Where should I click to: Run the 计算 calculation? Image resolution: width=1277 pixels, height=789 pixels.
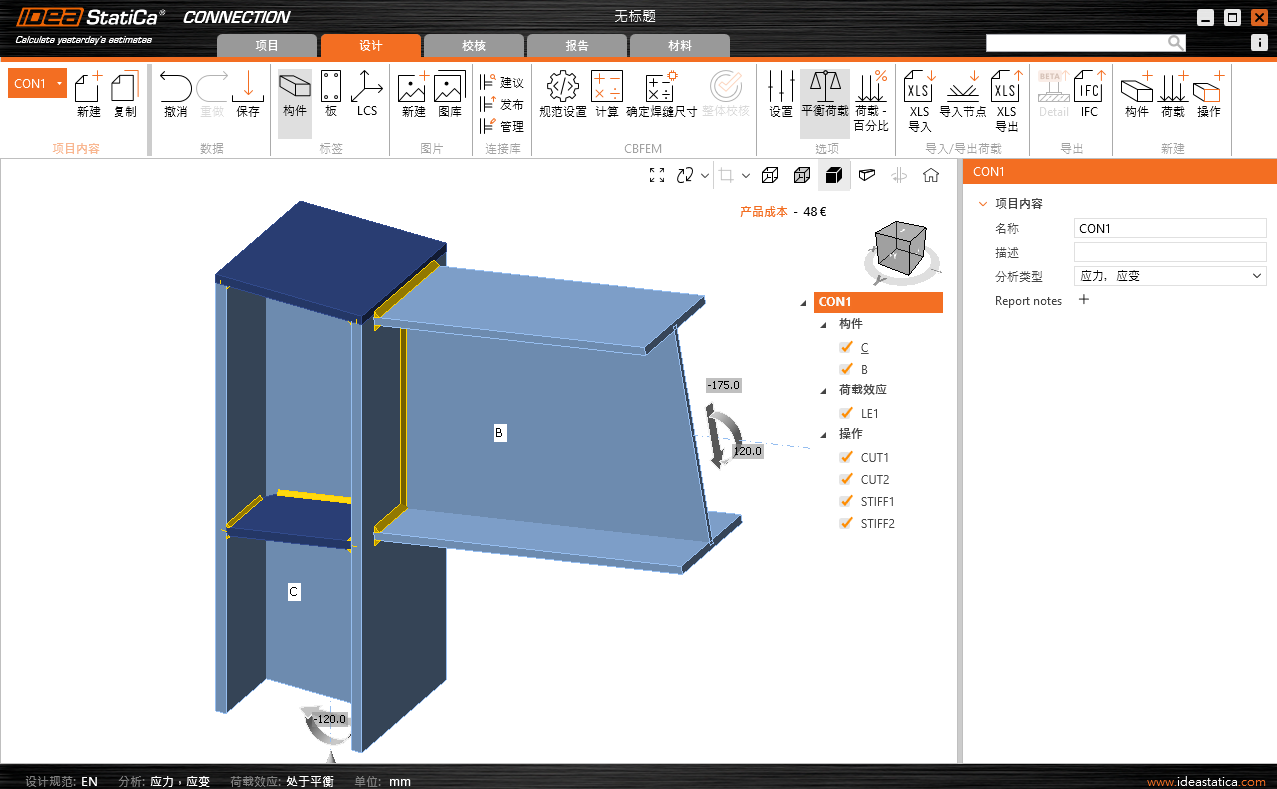[x=607, y=95]
